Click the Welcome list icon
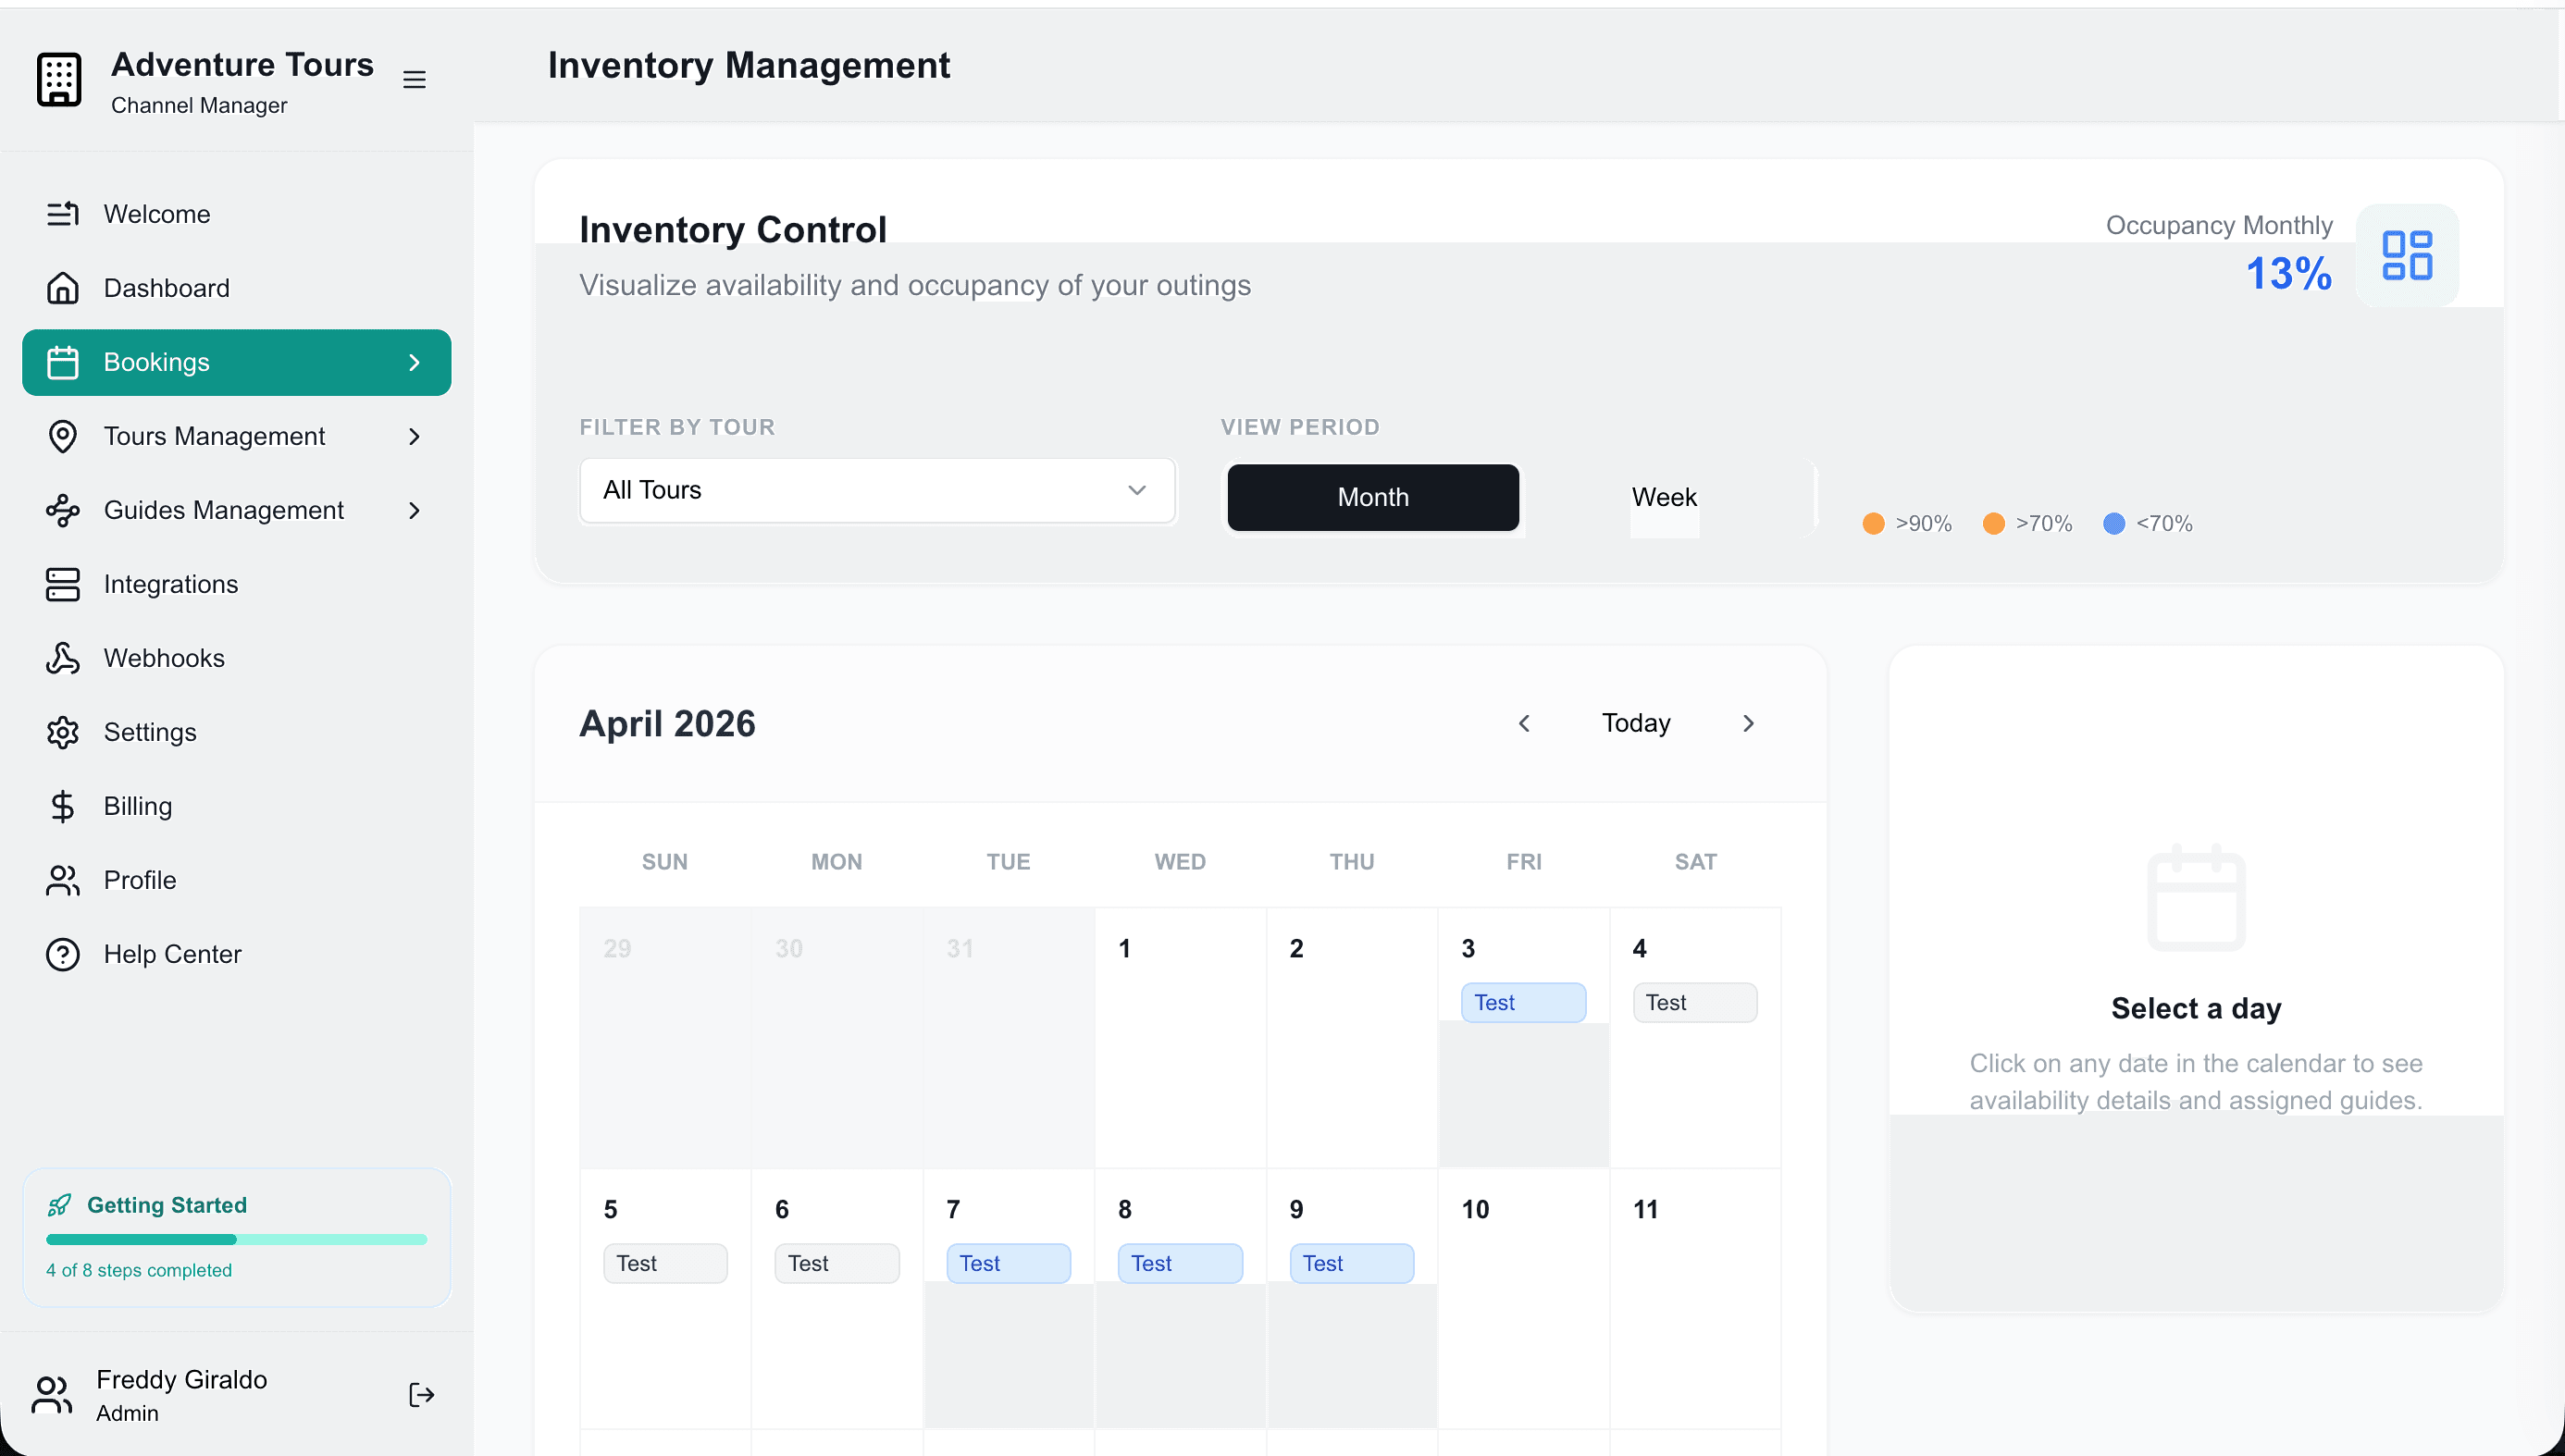2565x1456 pixels. (62, 214)
